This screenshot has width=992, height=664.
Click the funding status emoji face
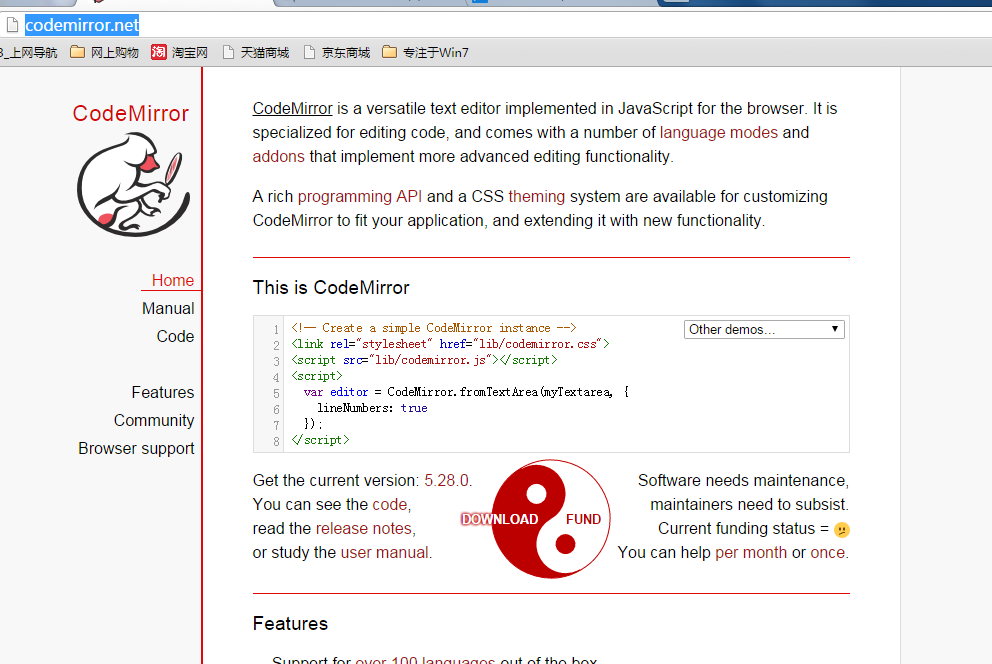[841, 529]
